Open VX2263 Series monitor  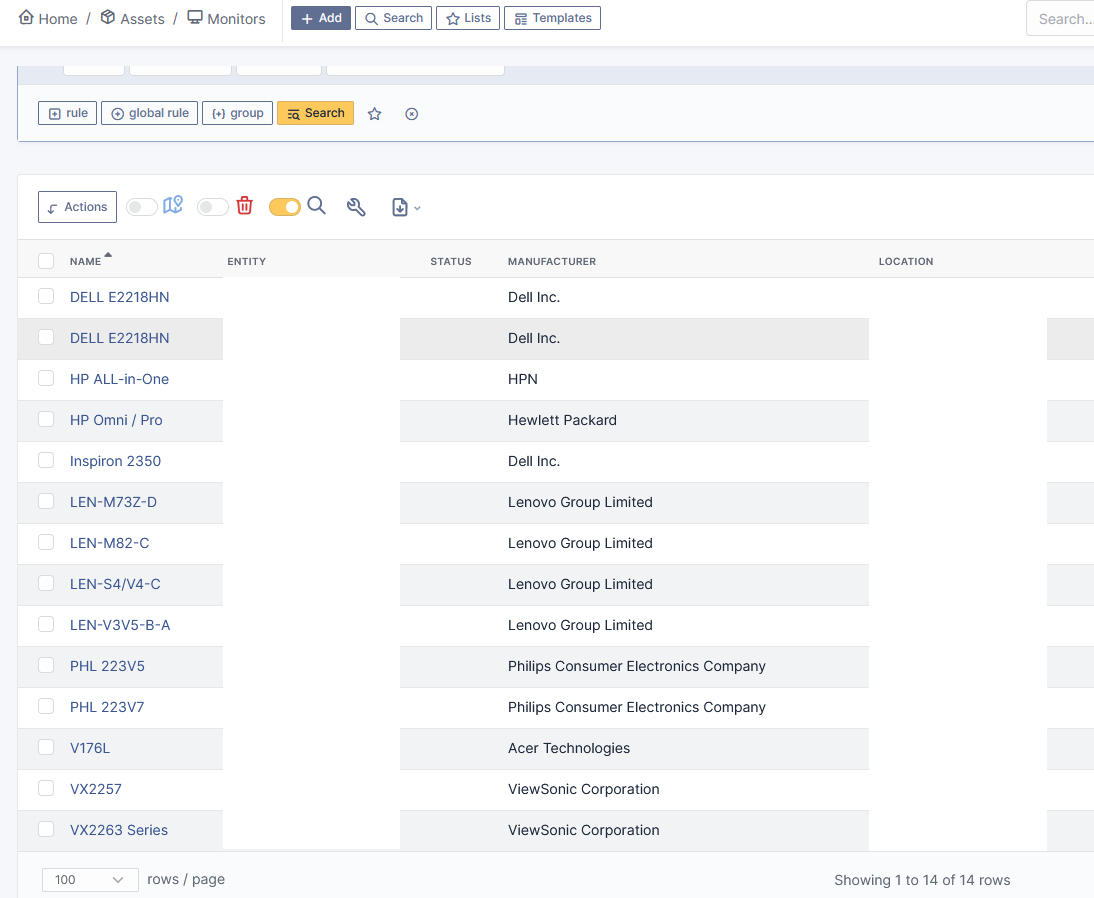pos(119,830)
